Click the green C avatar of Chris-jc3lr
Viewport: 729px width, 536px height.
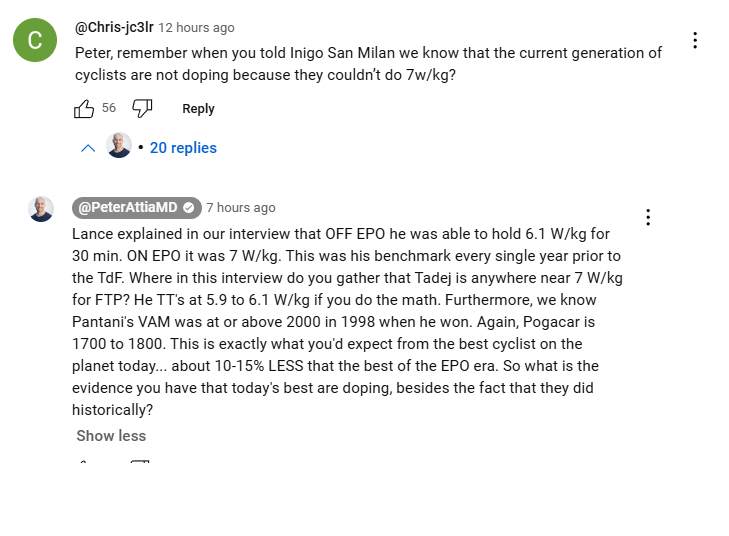tap(35, 40)
